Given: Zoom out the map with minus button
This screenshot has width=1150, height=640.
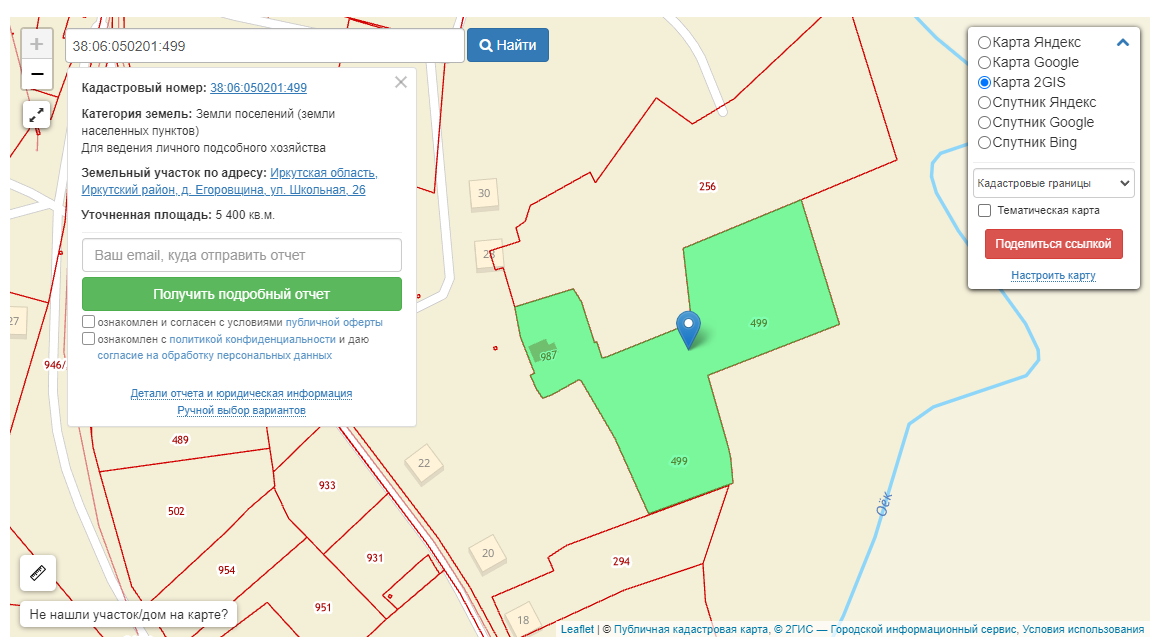Looking at the screenshot, I should [x=37, y=74].
